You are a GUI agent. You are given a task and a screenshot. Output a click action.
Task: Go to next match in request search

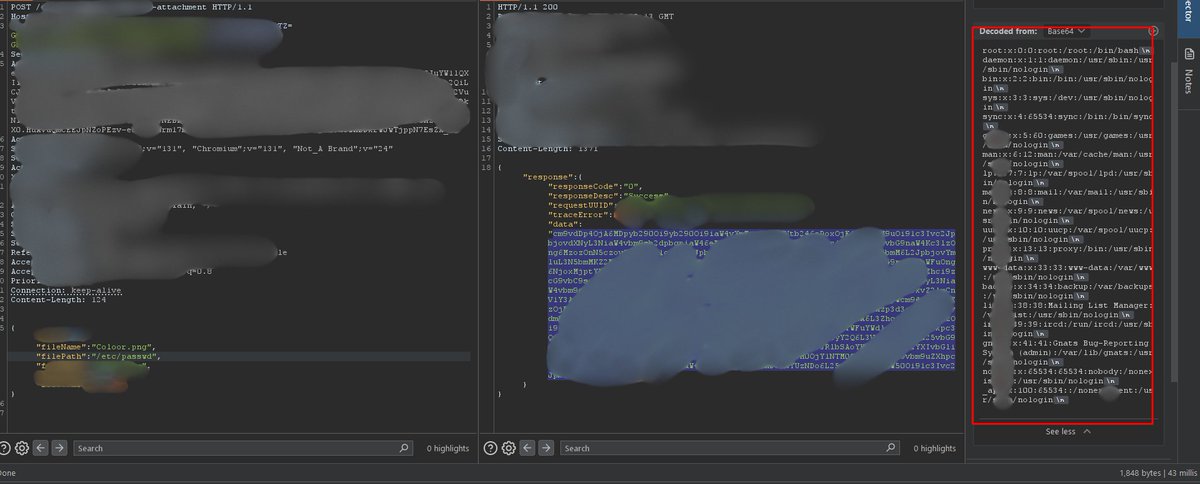[x=59, y=448]
